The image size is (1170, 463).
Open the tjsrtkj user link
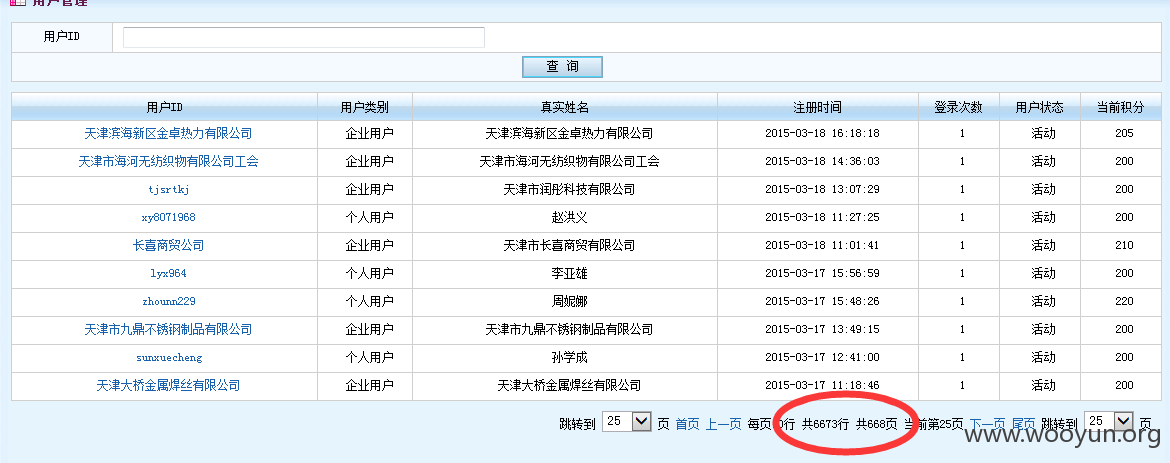point(169,190)
